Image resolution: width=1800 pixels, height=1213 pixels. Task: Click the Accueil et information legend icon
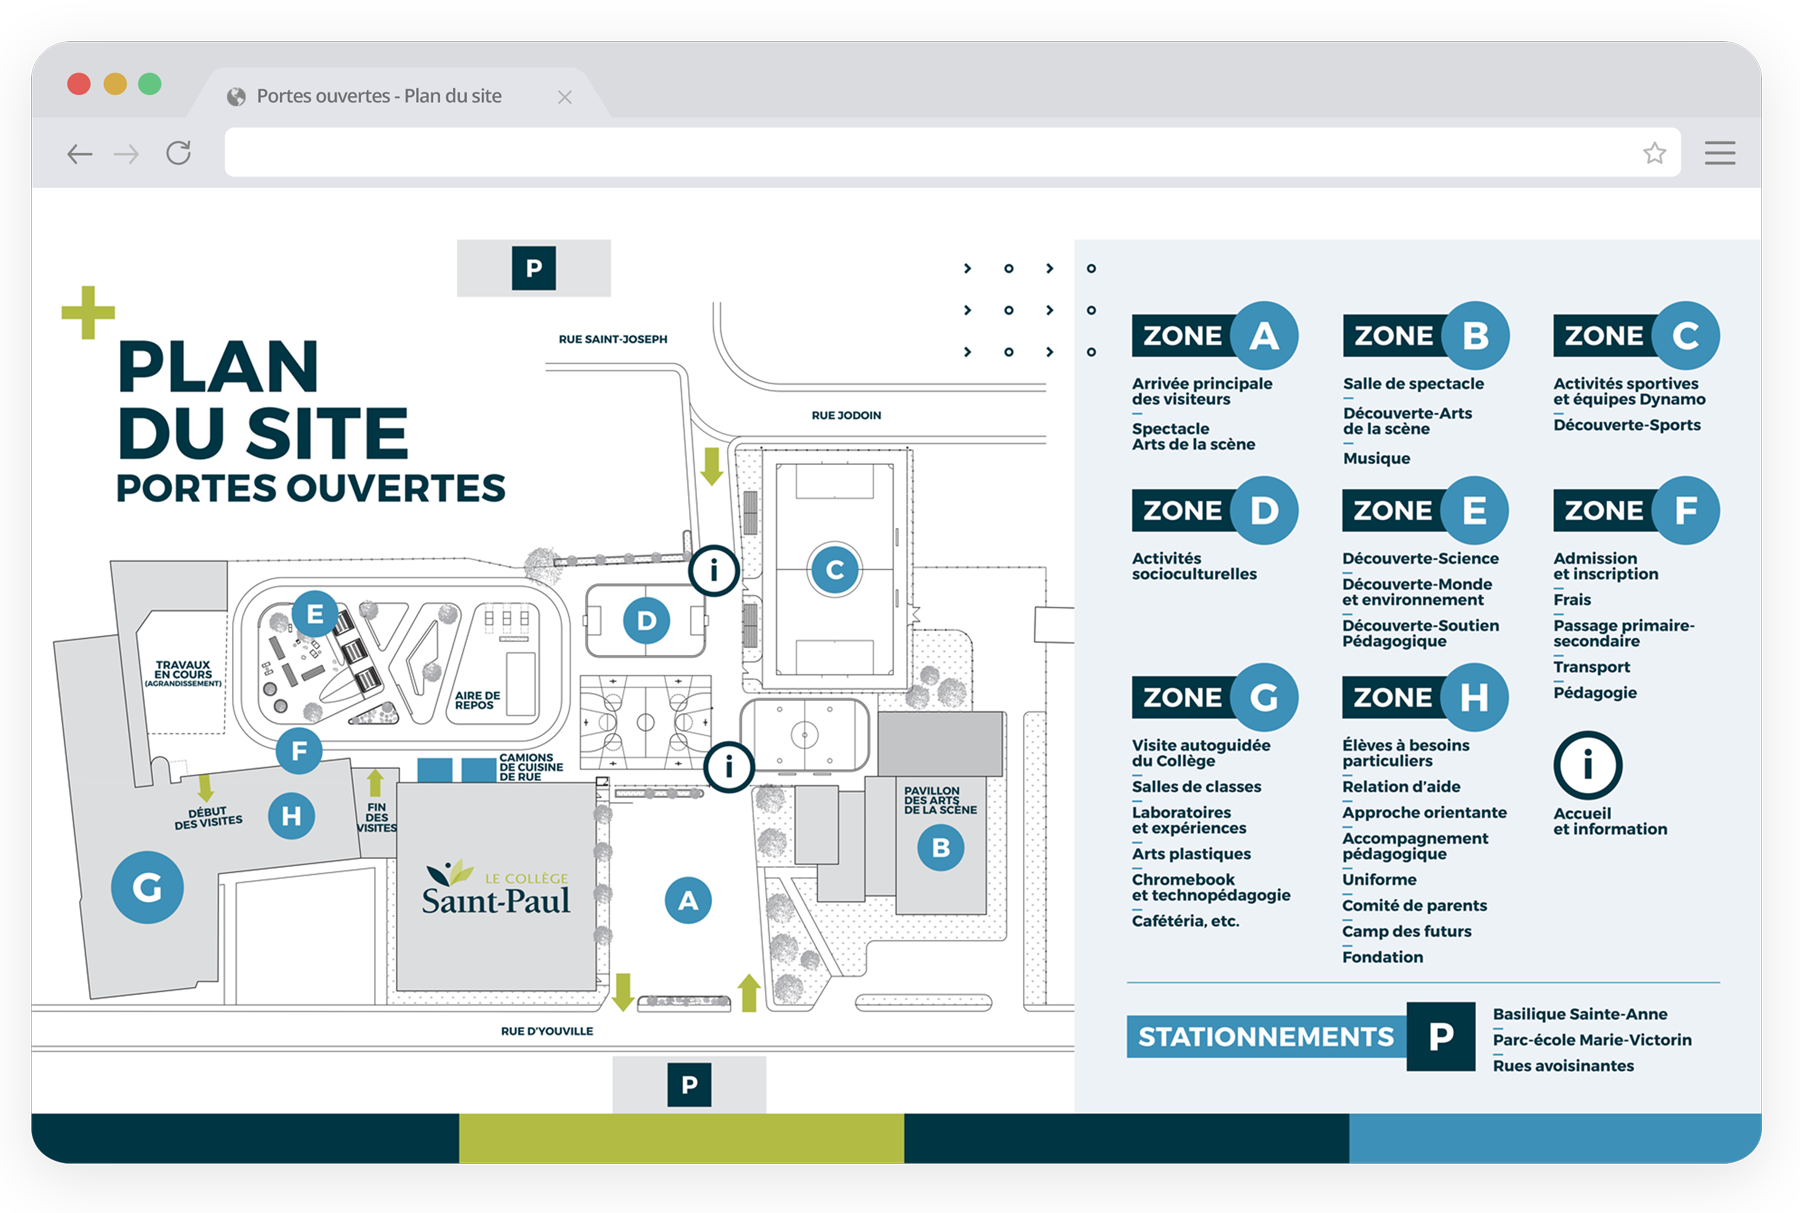pos(1587,766)
